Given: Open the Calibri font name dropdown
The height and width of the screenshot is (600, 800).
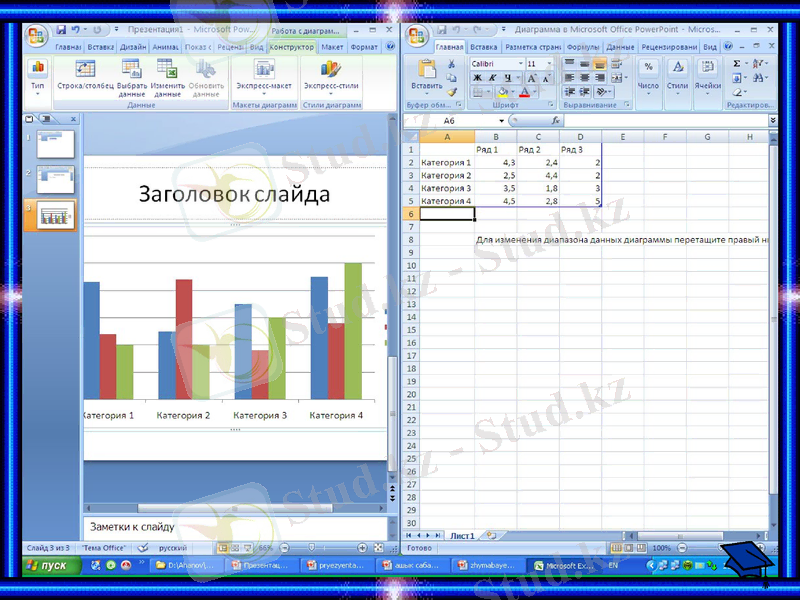Looking at the screenshot, I should click(523, 62).
